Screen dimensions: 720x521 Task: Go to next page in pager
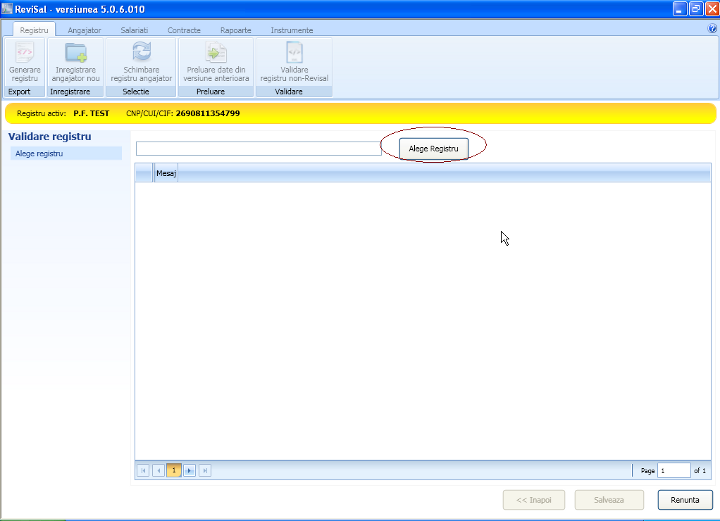[189, 471]
